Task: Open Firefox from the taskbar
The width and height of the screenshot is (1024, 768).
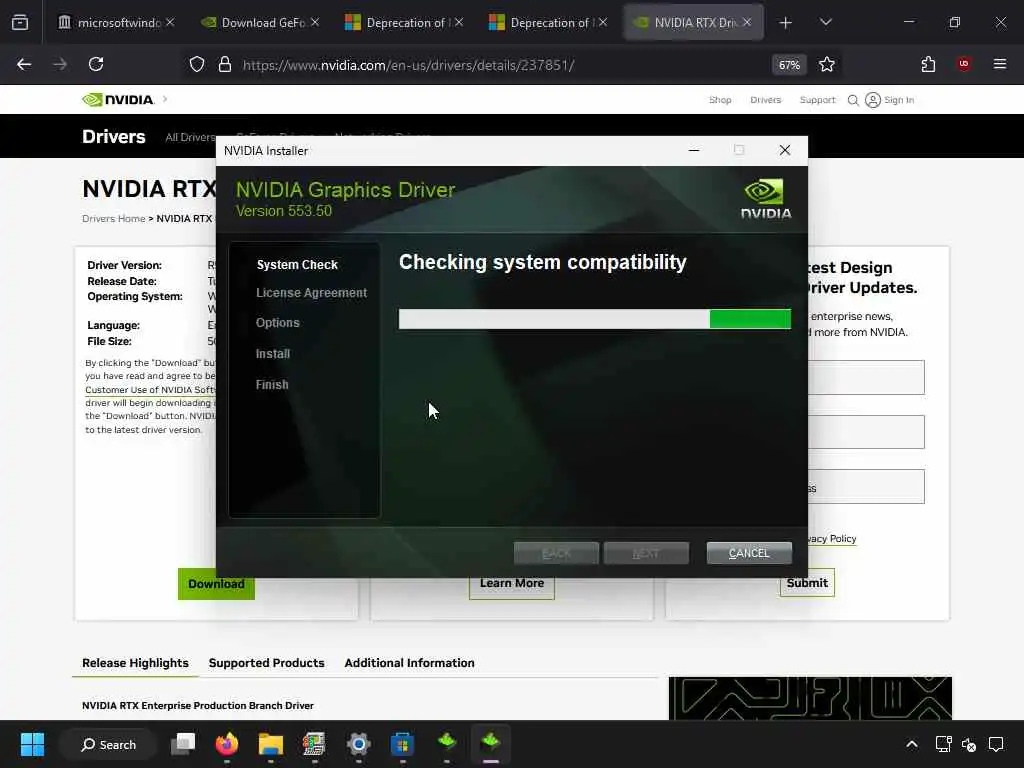Action: pyautogui.click(x=227, y=744)
